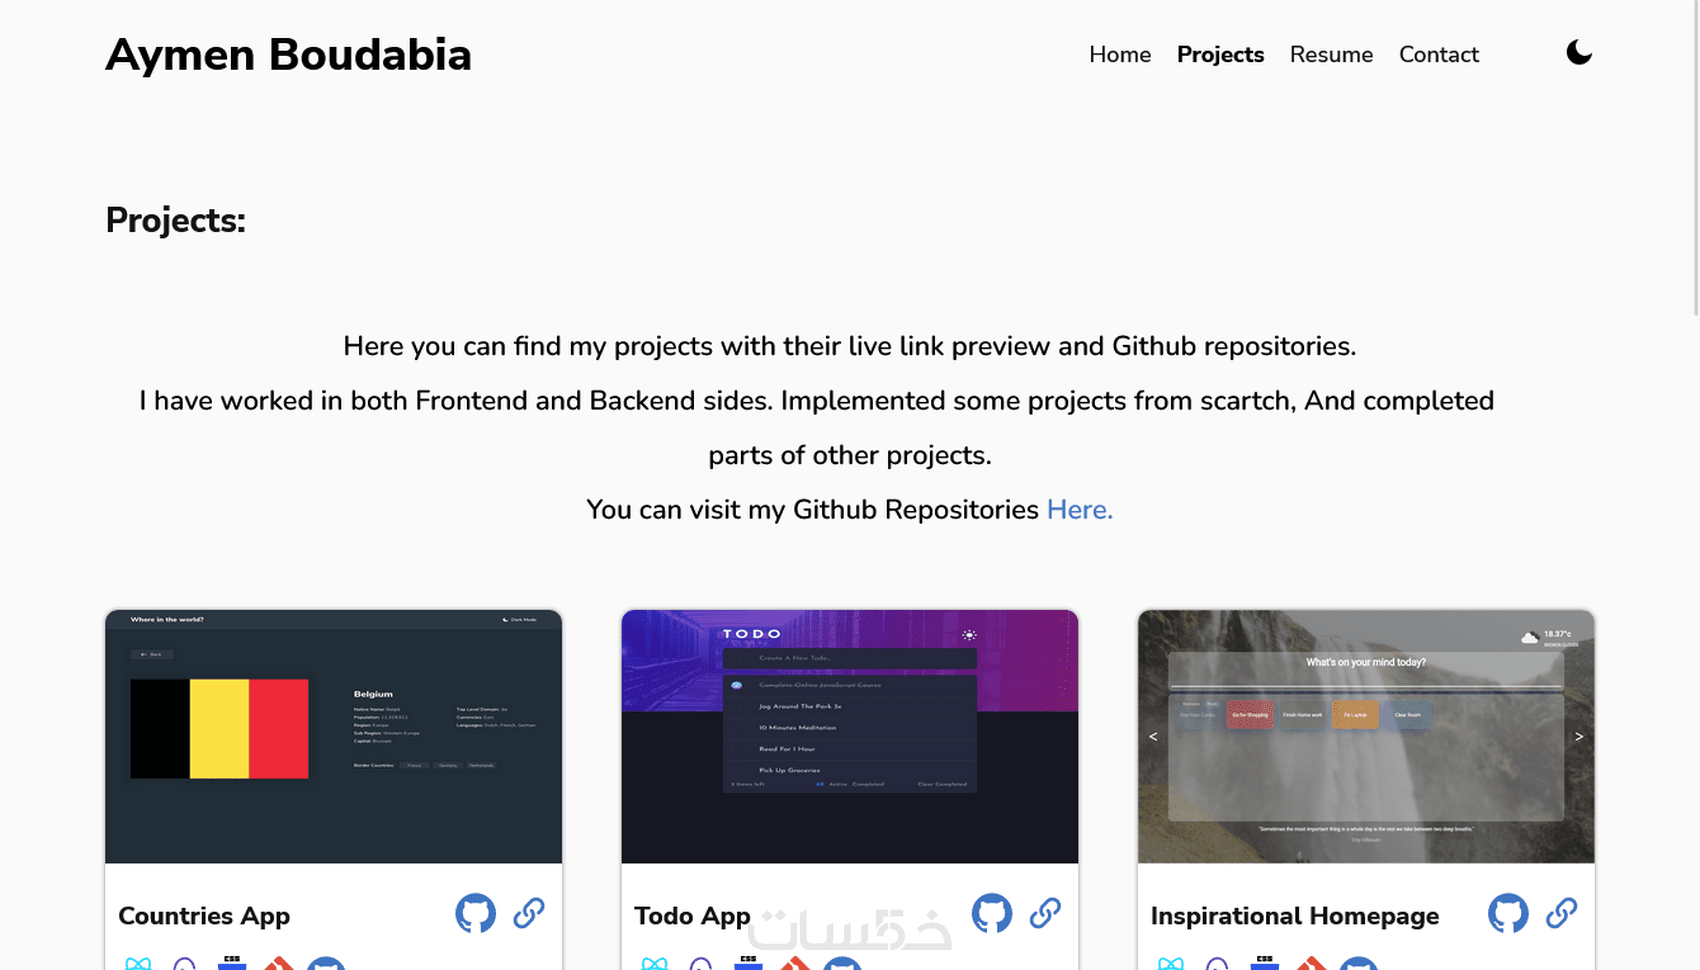Go to the Resume page
1700x970 pixels.
pos(1331,55)
